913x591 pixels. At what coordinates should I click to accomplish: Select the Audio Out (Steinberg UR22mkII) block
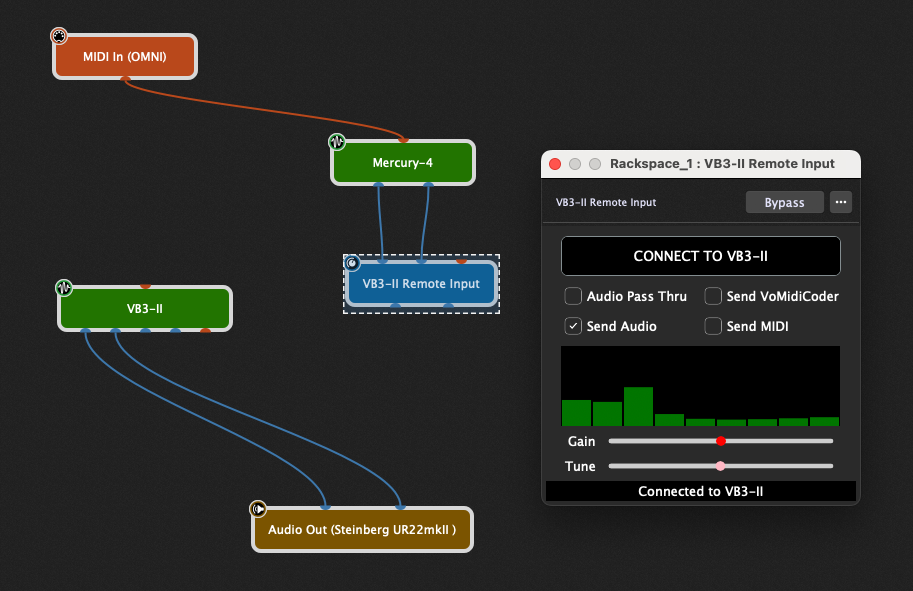362,529
